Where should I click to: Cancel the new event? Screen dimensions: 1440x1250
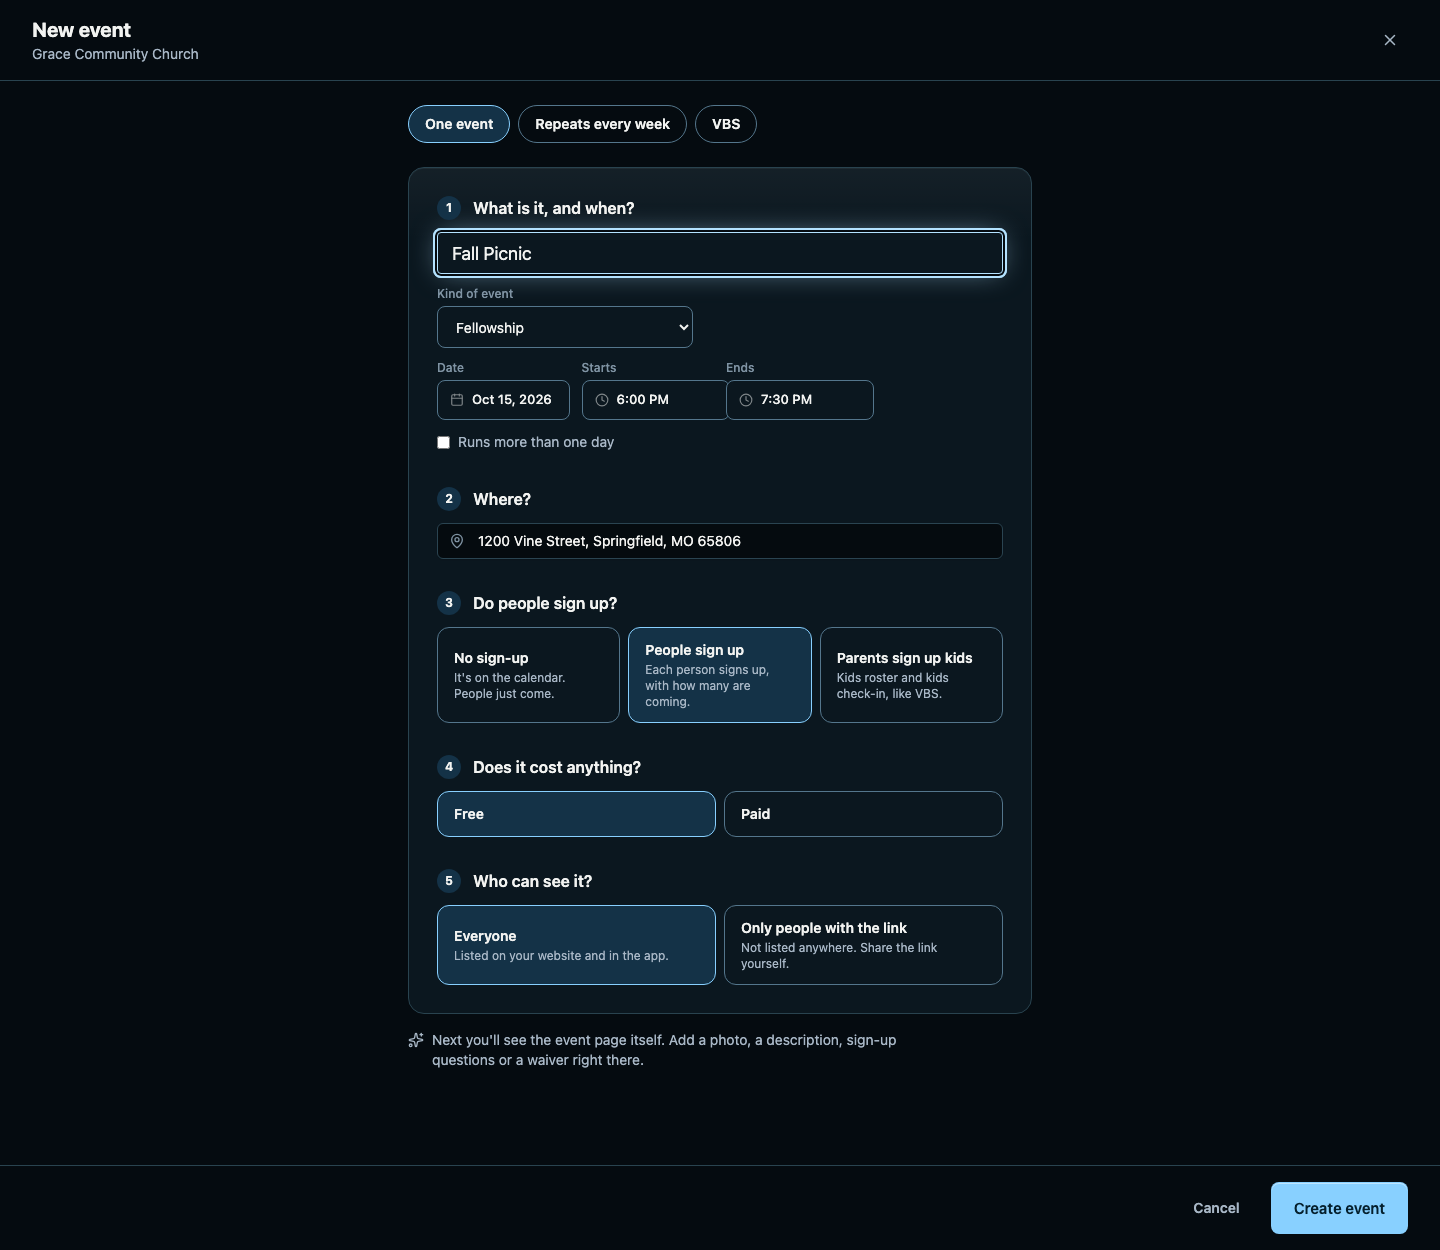pos(1216,1208)
